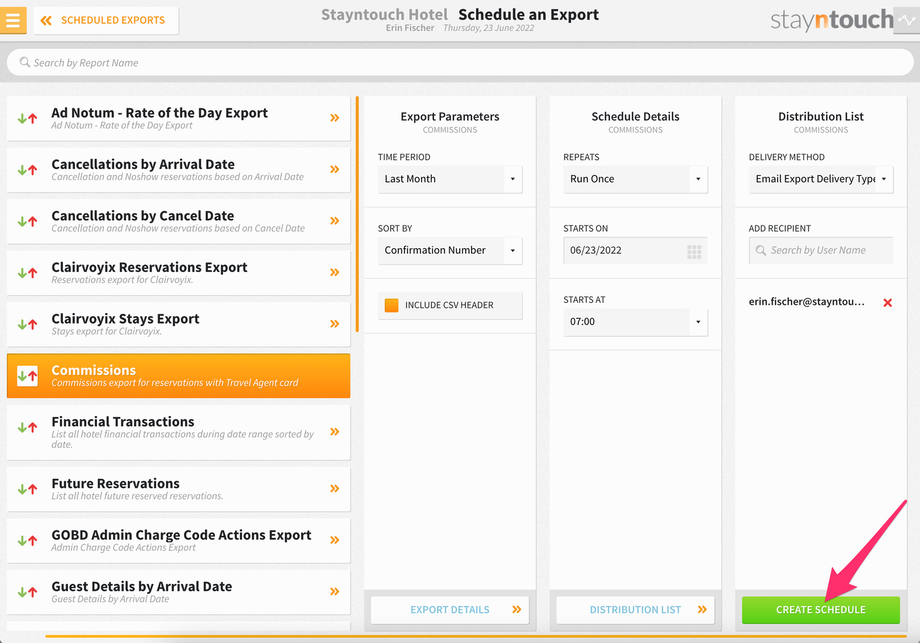Screen dimensions: 920x643
Task: Open the Delivery Method dropdown
Action: [x=821, y=179]
